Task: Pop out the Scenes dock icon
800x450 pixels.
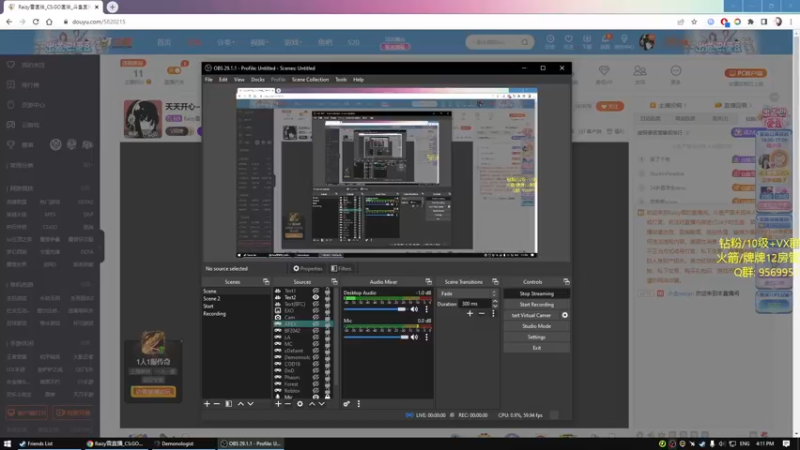Action: (266, 282)
